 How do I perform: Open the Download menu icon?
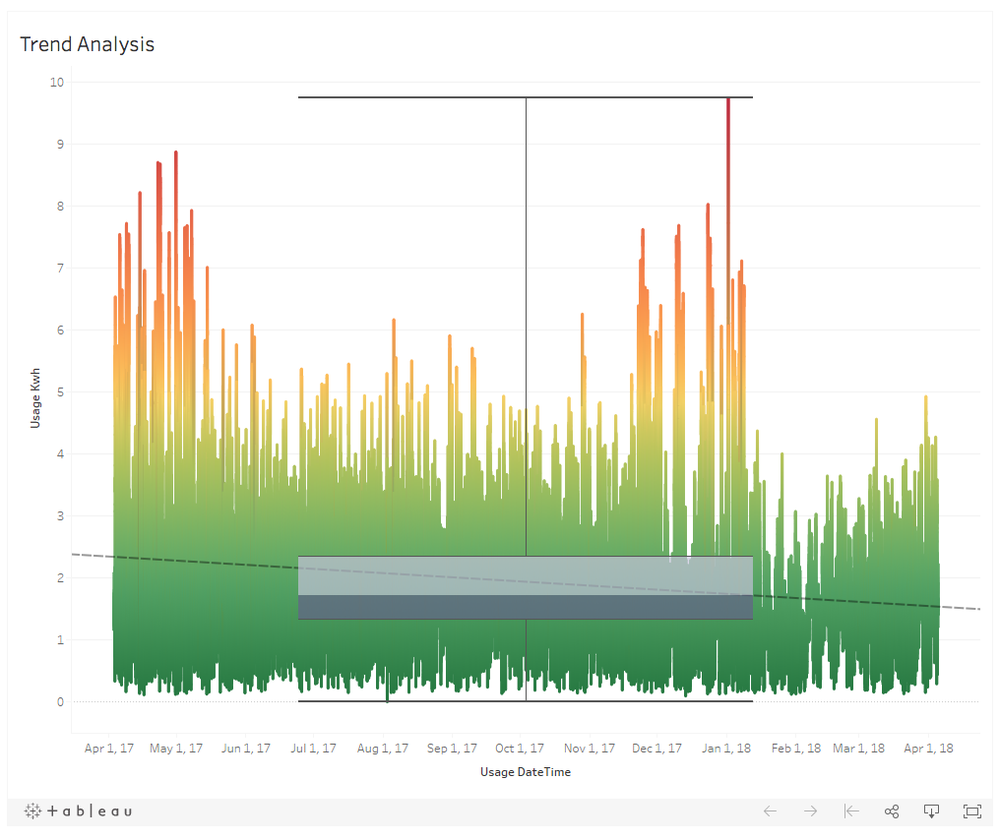point(932,811)
